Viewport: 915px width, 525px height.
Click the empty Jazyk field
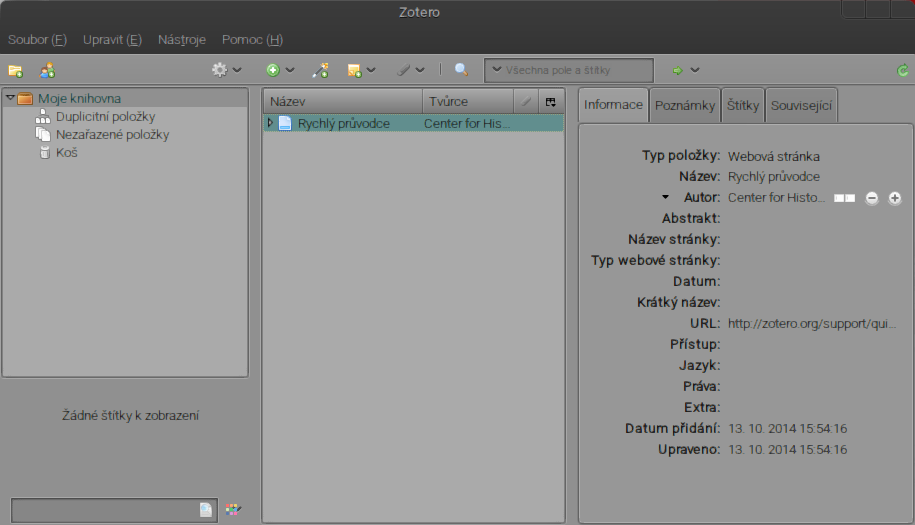(x=814, y=366)
